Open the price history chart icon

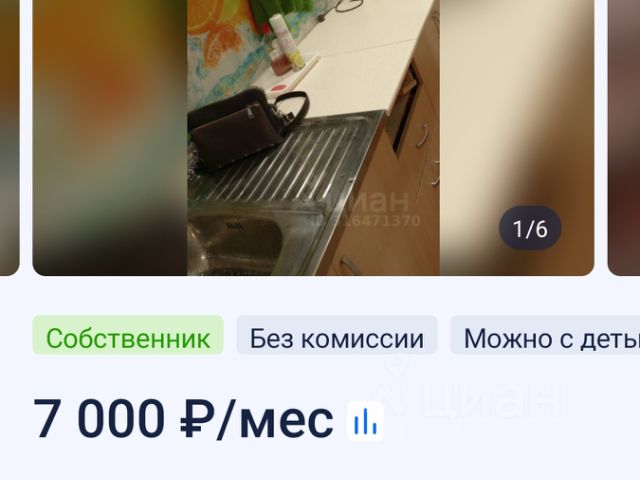click(365, 421)
